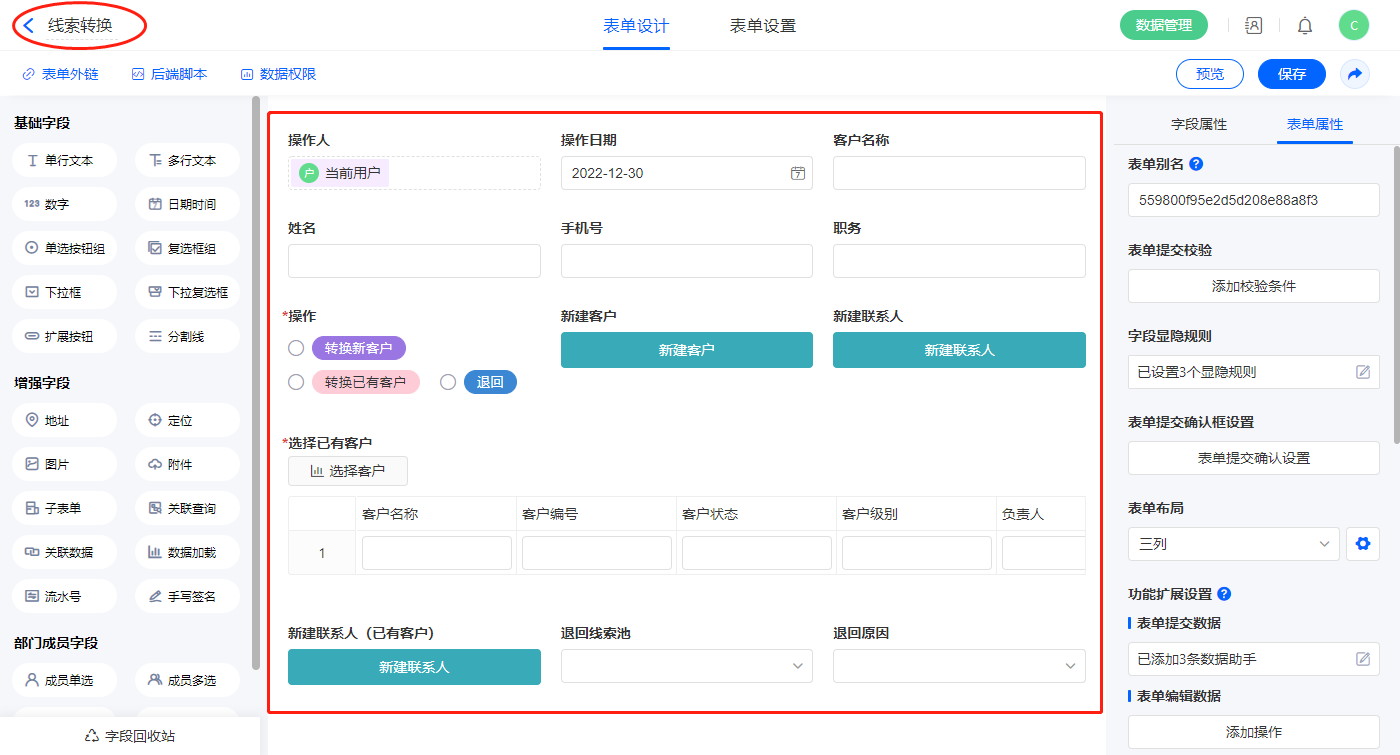The height and width of the screenshot is (755, 1400).
Task: Click the 客户名称 input field
Action: pyautogui.click(x=958, y=173)
